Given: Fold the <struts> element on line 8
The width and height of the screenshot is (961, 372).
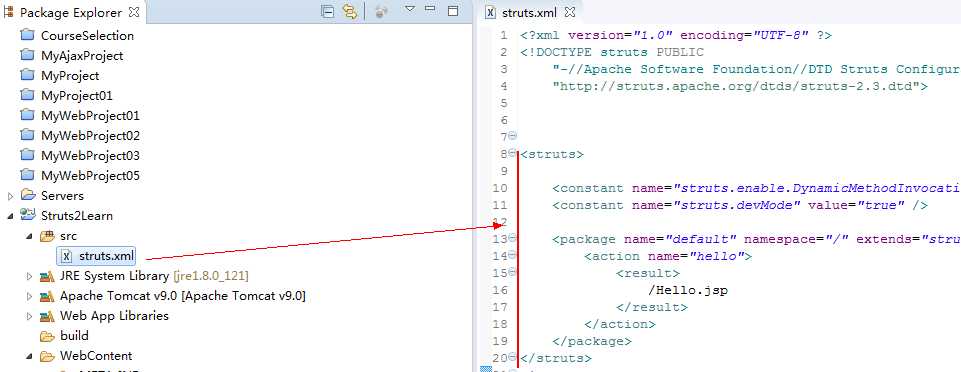Looking at the screenshot, I should coord(513,153).
